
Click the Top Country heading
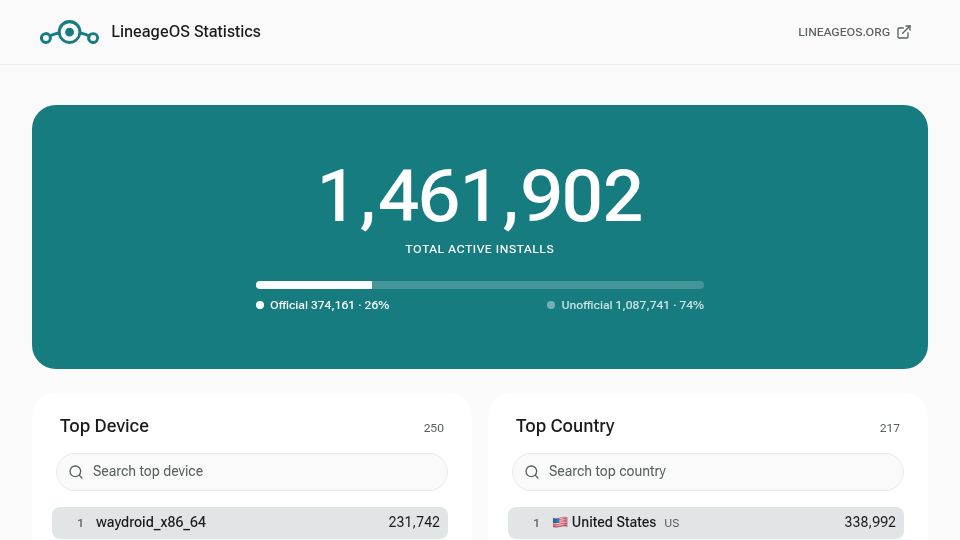point(564,426)
